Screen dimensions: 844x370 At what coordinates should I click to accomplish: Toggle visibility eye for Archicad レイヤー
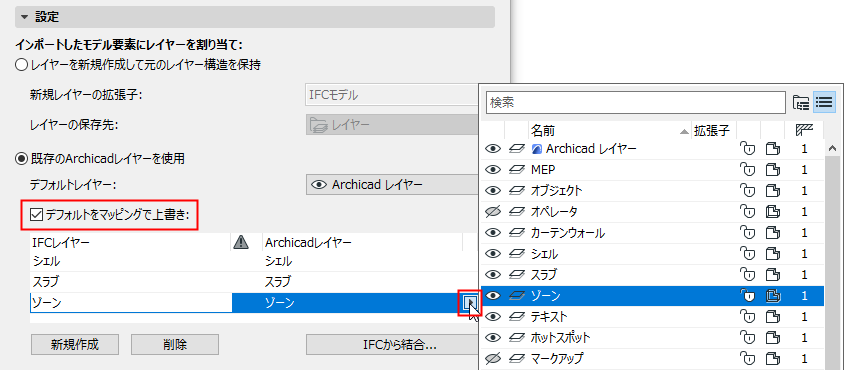[493, 149]
